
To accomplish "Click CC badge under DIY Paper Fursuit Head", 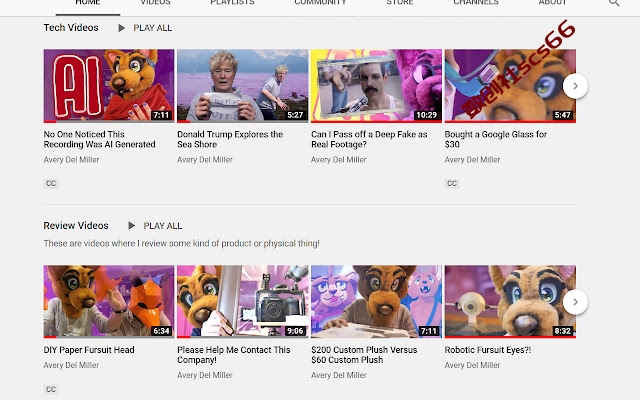I will 51,389.
